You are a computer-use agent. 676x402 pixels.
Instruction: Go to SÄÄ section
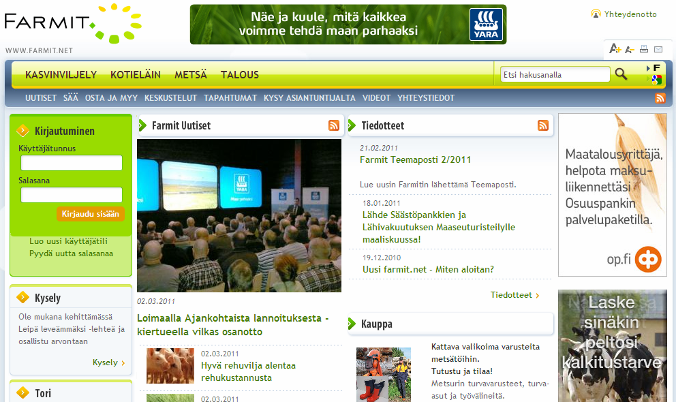(71, 98)
